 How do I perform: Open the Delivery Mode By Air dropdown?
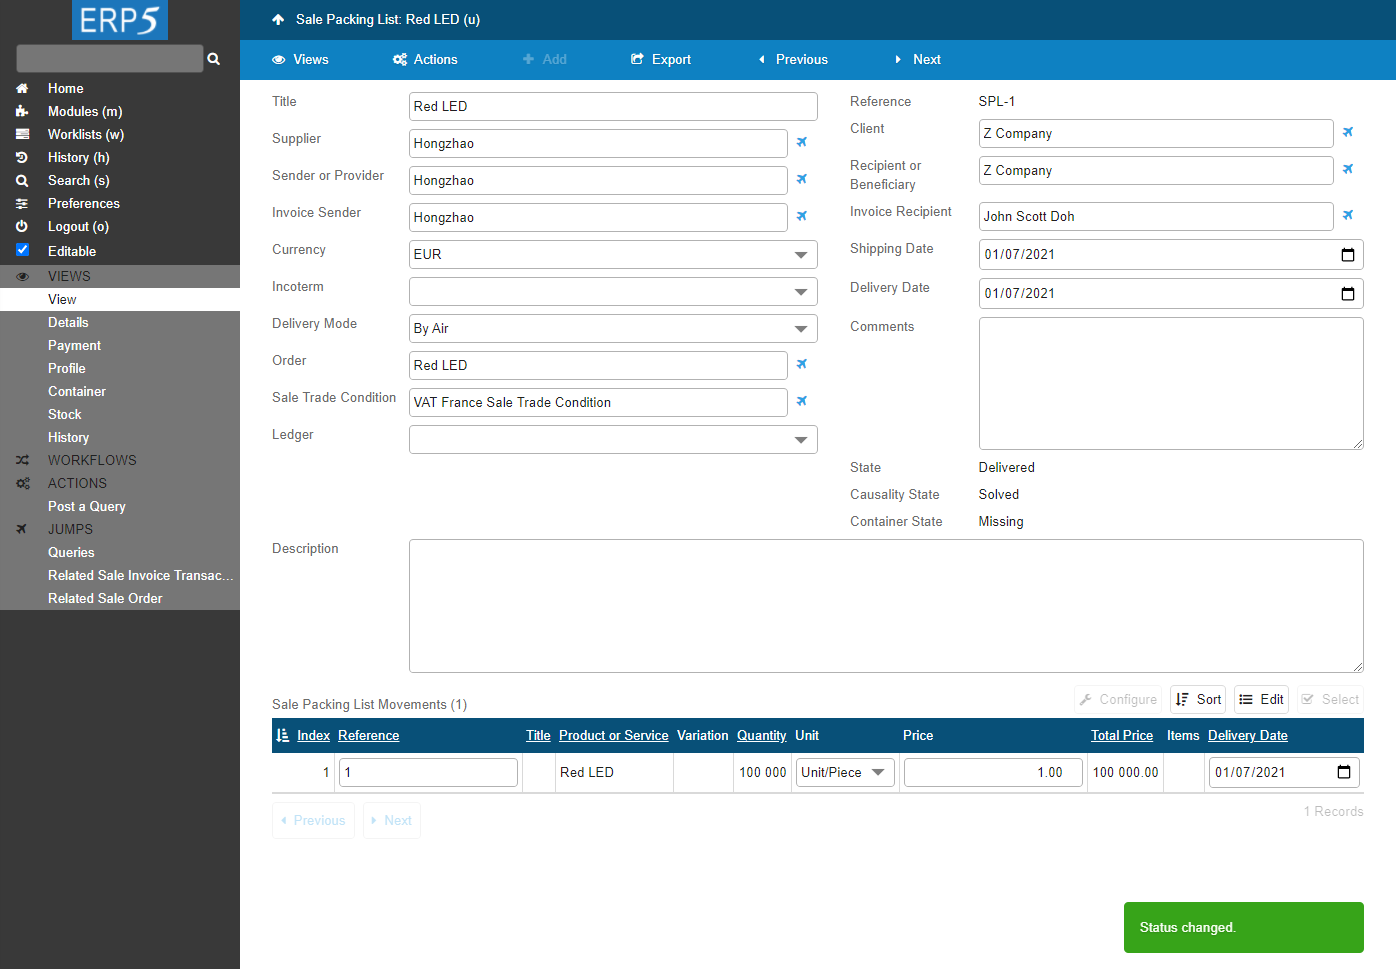[613, 328]
